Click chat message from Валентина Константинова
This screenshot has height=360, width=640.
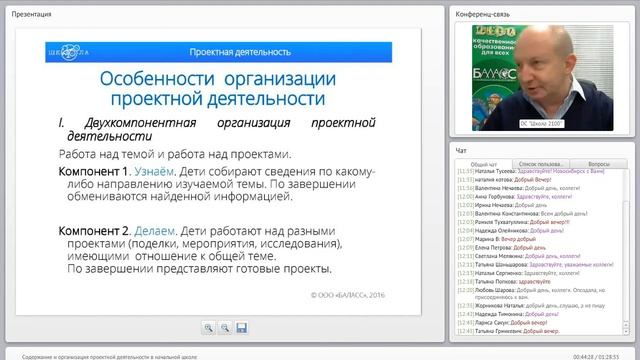coord(522,214)
